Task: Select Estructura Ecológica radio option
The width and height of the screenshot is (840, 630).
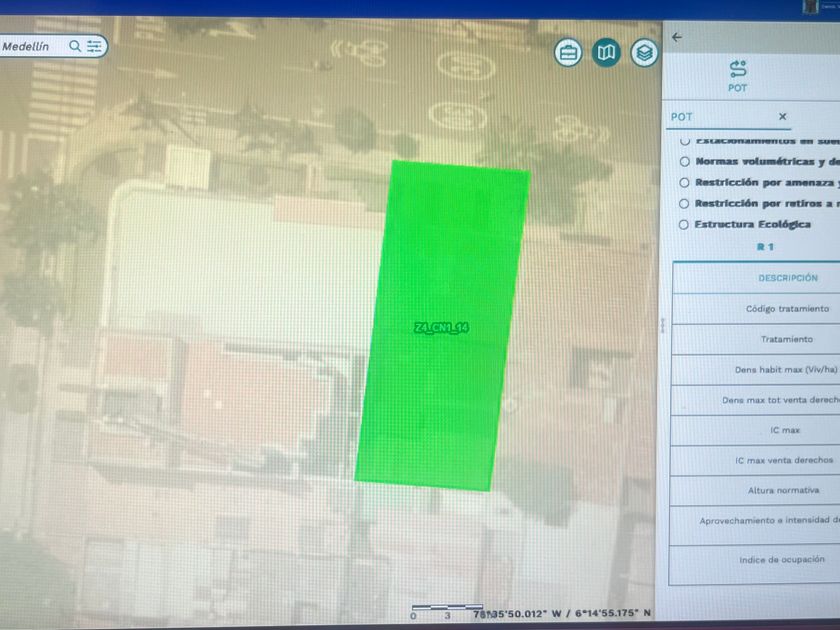Action: point(684,224)
